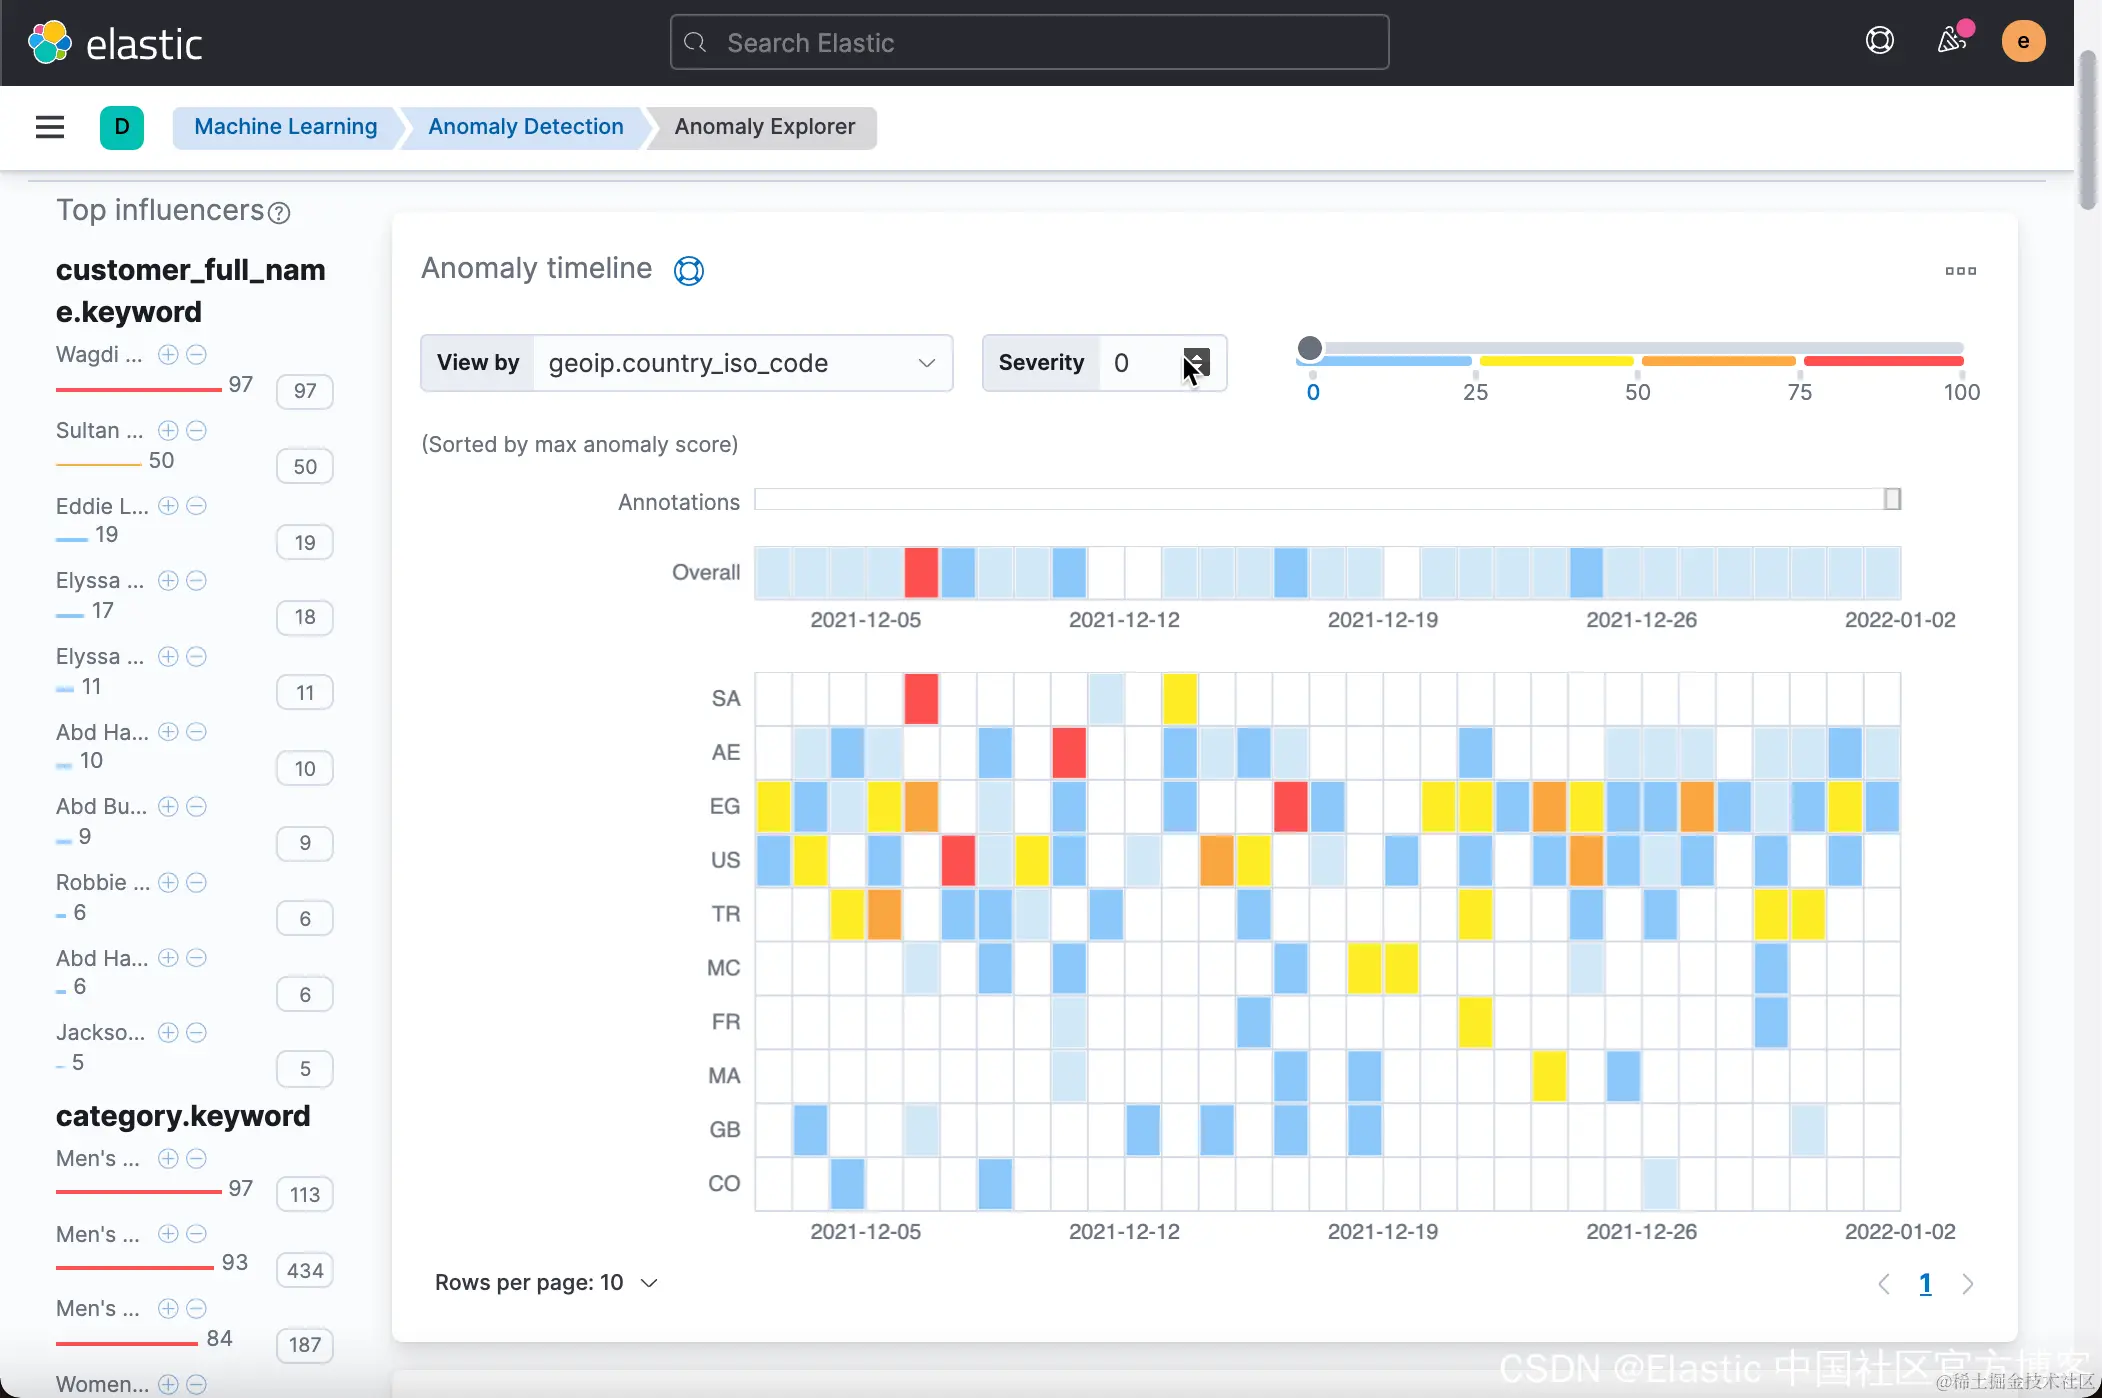The image size is (2102, 1398).
Task: Exclude Sultan influencer with minus icon
Action: (x=197, y=430)
